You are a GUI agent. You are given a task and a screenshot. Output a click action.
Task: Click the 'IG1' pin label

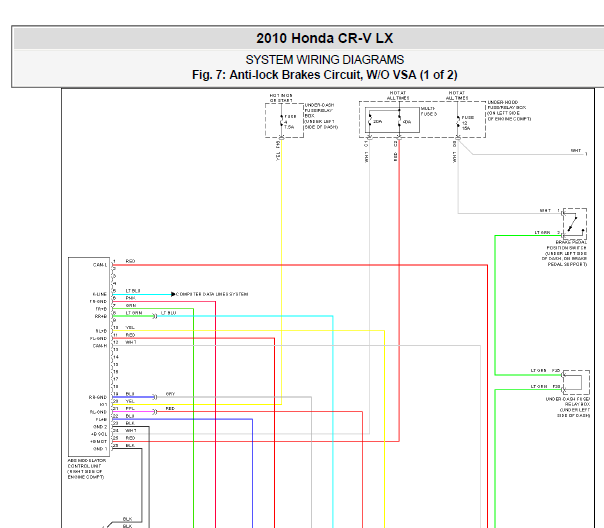tap(103, 405)
